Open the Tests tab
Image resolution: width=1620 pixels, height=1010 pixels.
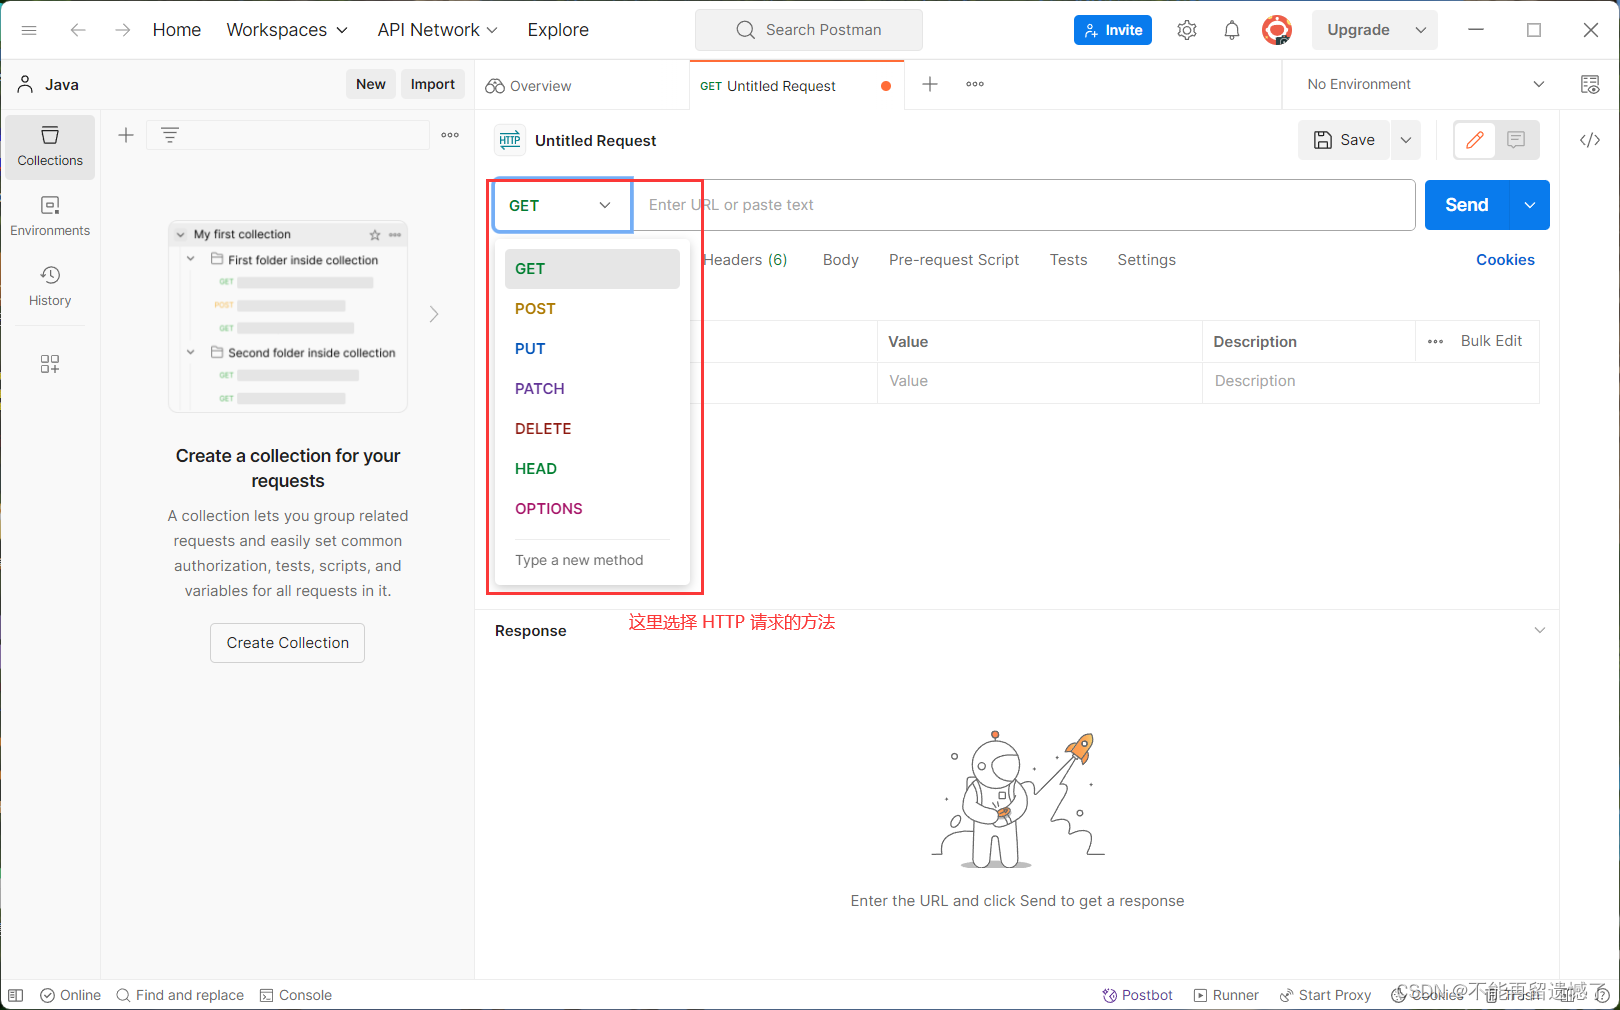(x=1068, y=260)
